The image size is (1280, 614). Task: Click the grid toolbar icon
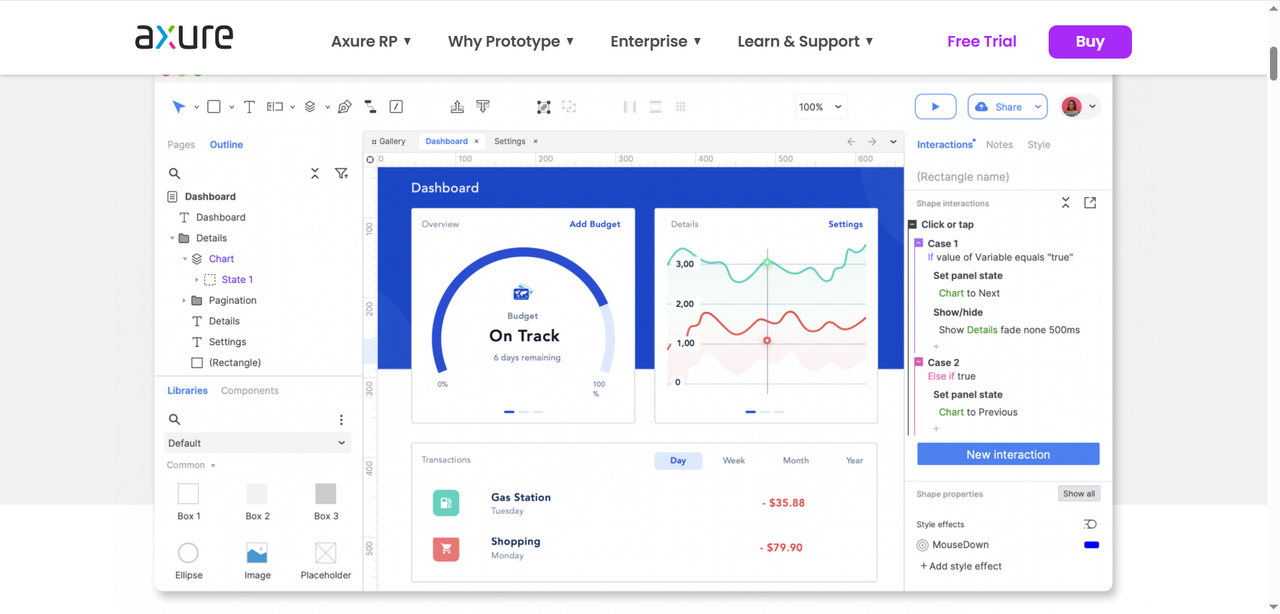coord(681,107)
